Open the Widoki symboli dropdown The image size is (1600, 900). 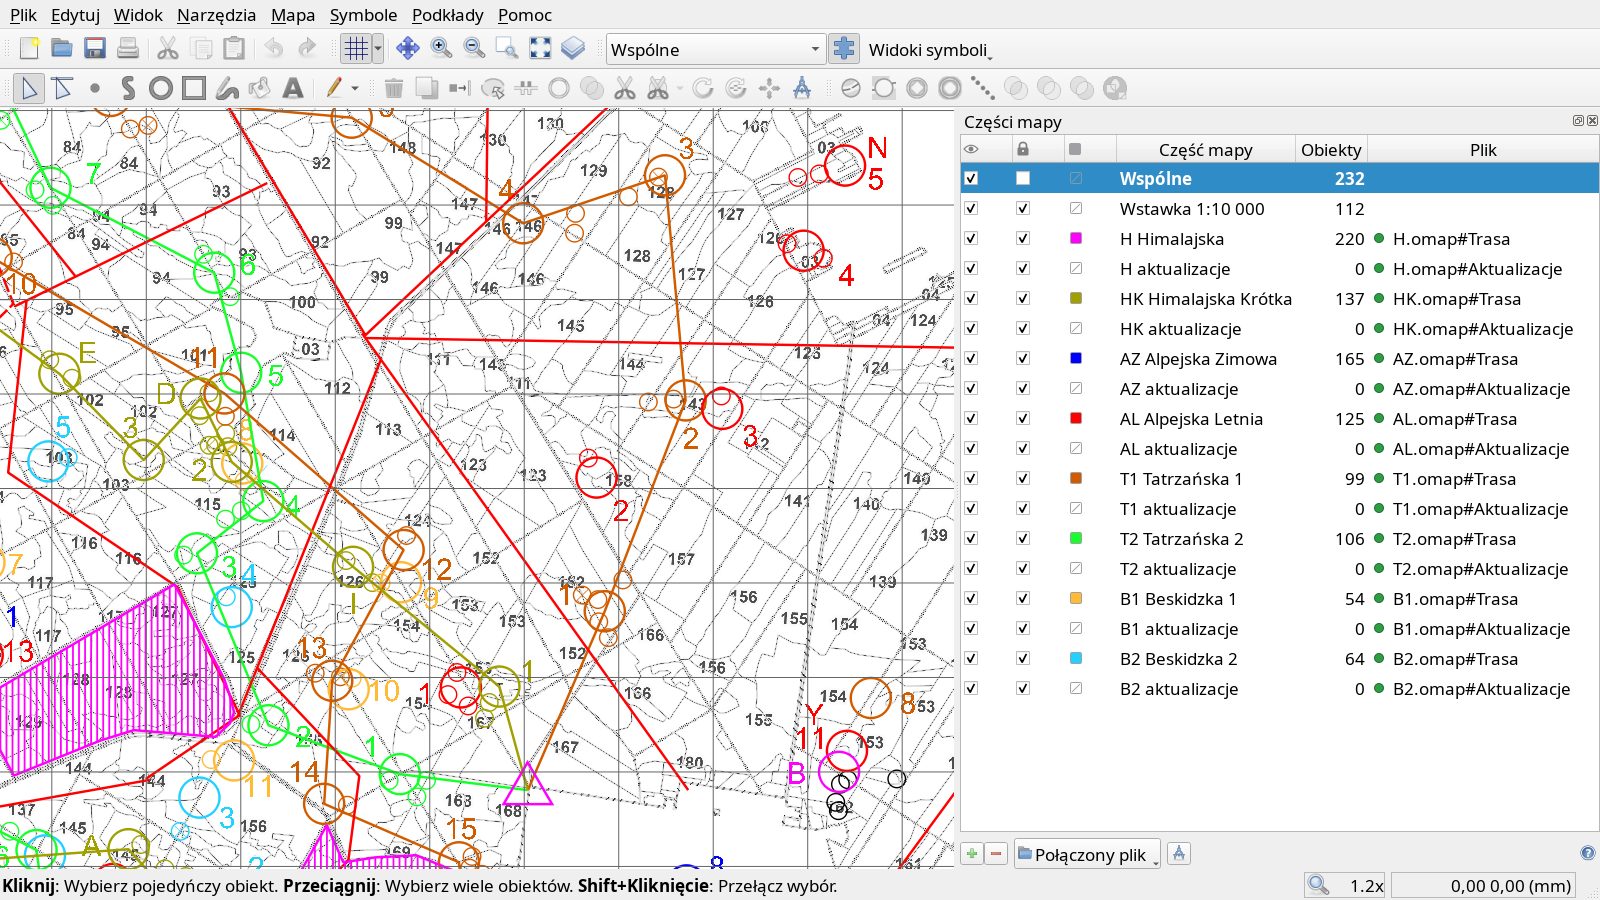(x=930, y=50)
